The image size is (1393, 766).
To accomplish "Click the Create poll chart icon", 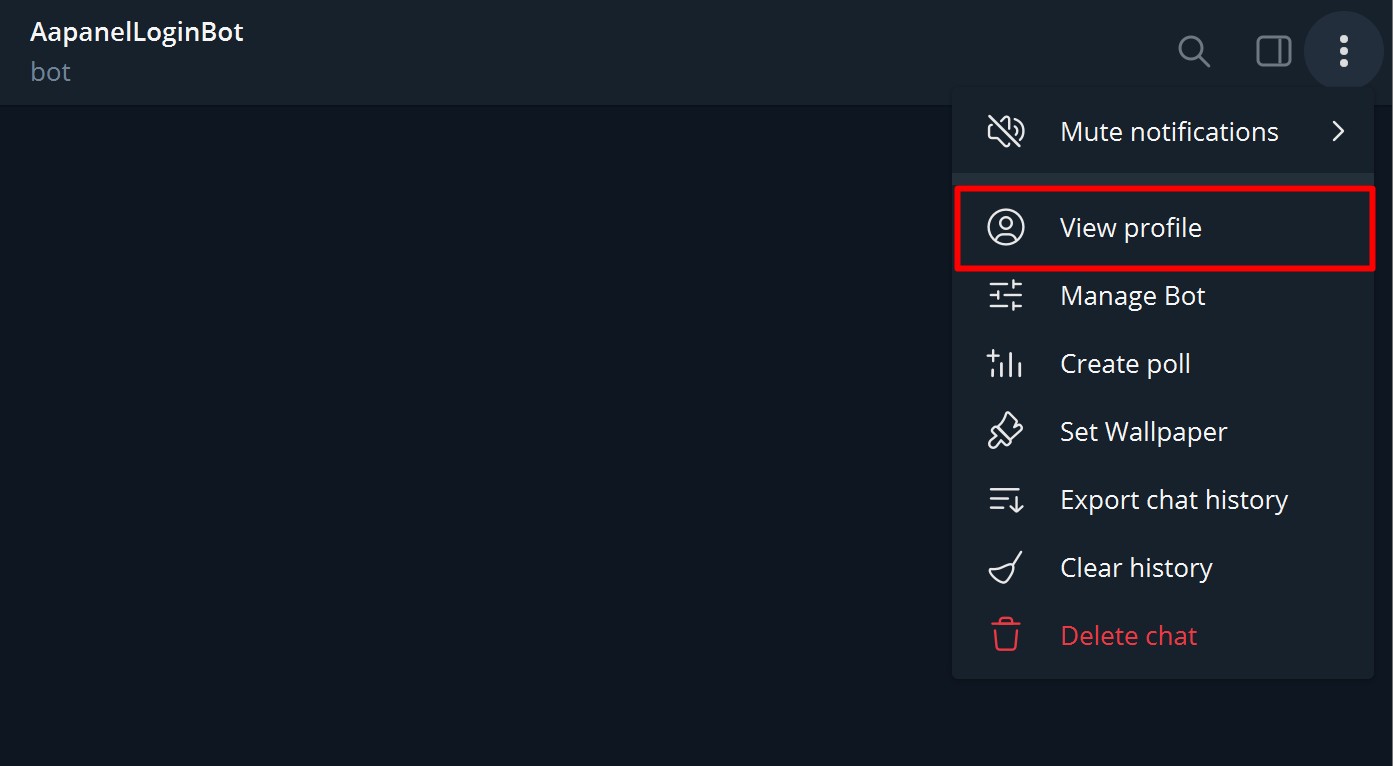I will pos(1005,364).
